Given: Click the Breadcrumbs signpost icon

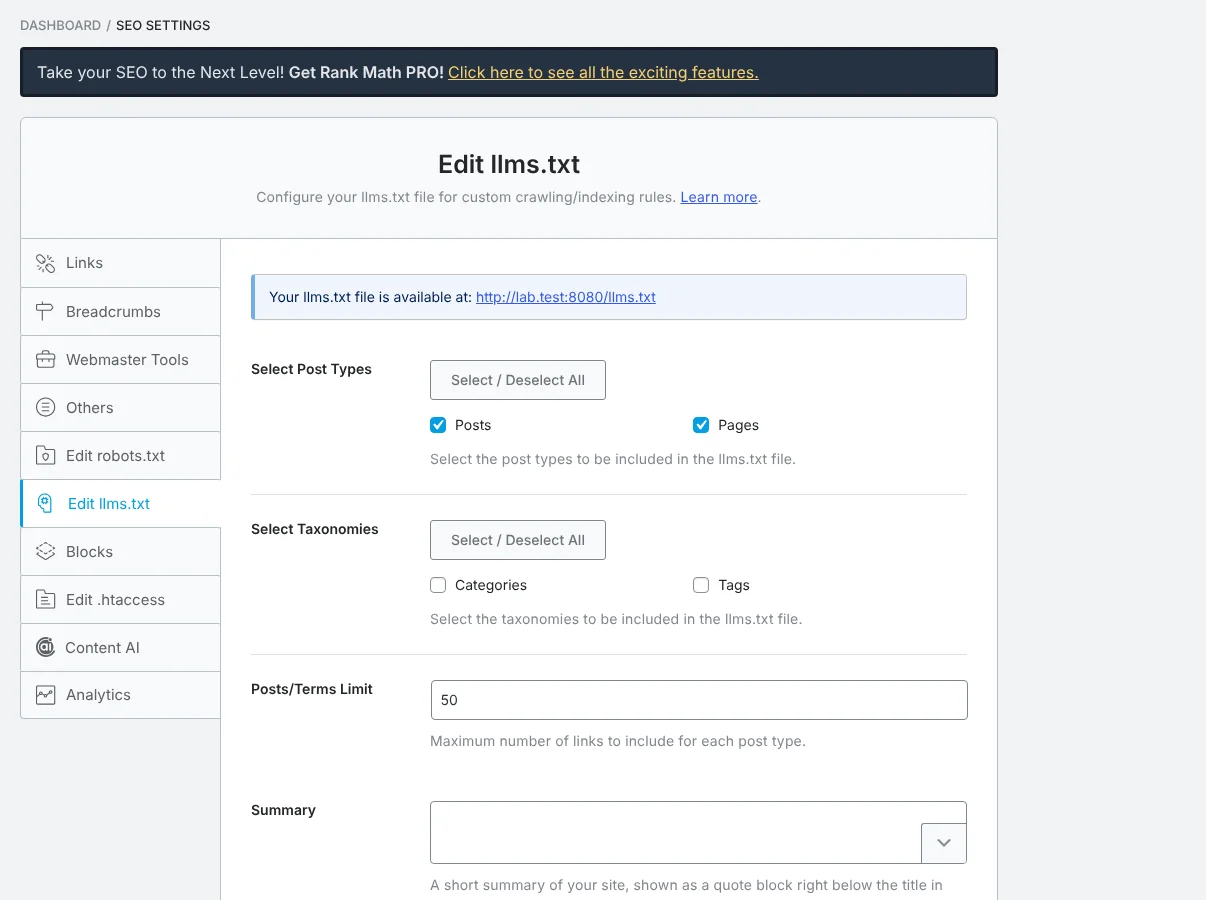Looking at the screenshot, I should coord(45,311).
